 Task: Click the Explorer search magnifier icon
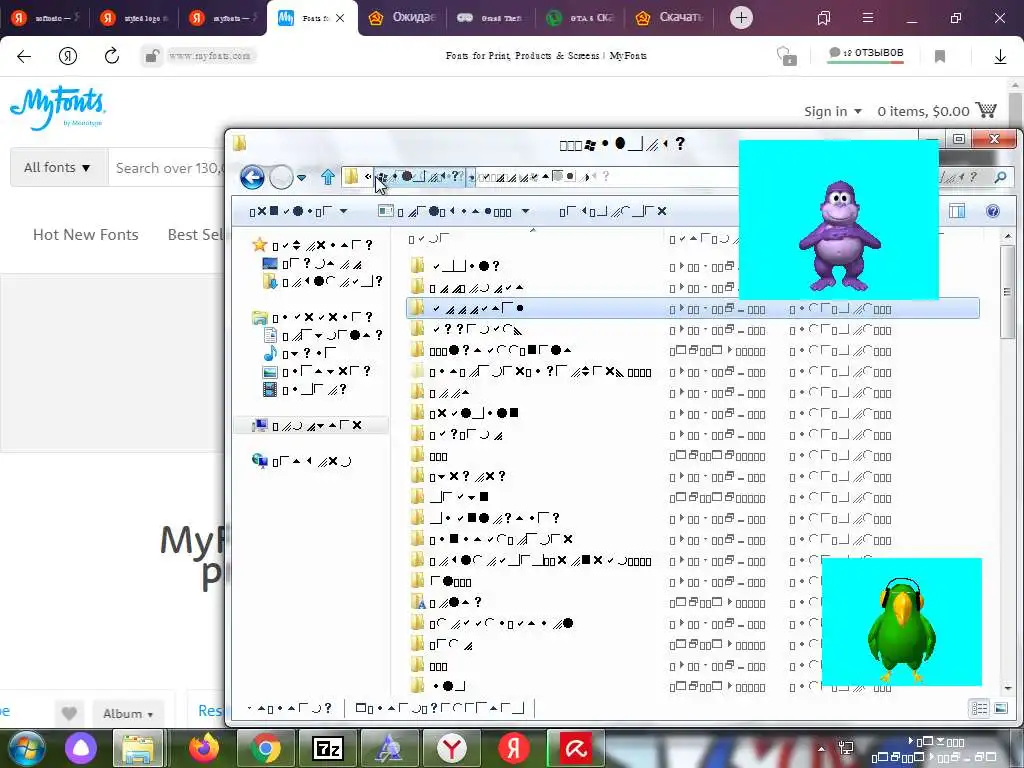click(x=1000, y=177)
